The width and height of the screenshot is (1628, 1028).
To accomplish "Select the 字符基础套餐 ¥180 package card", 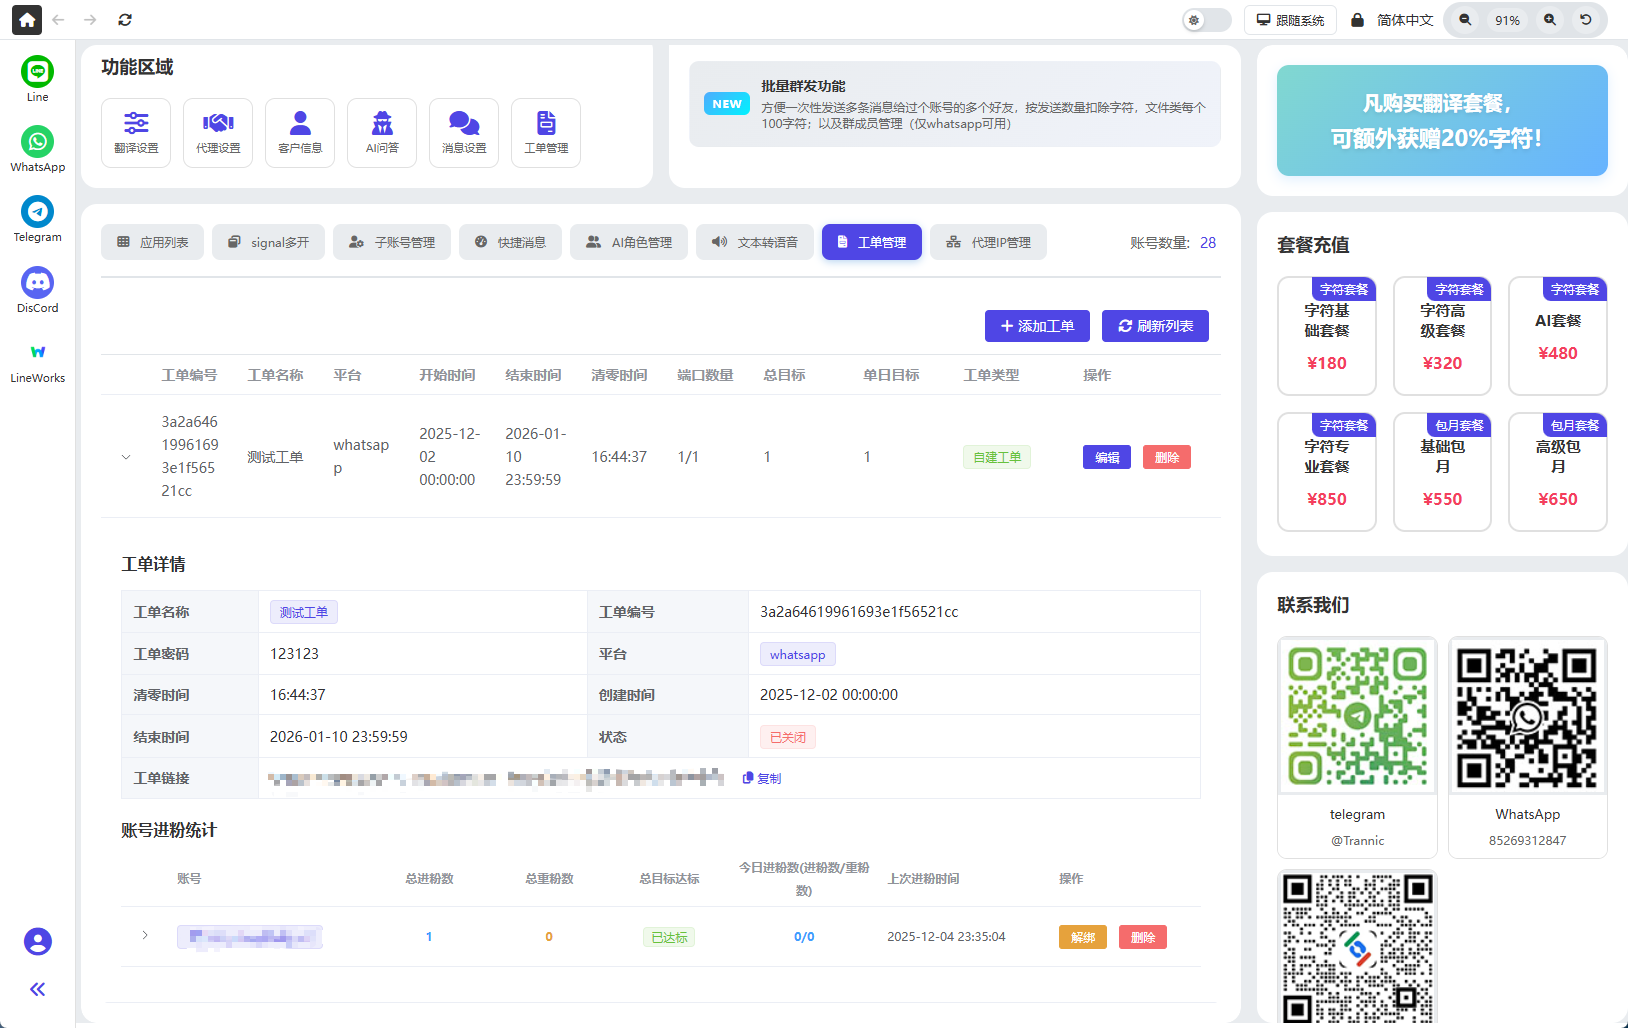I will [1326, 337].
